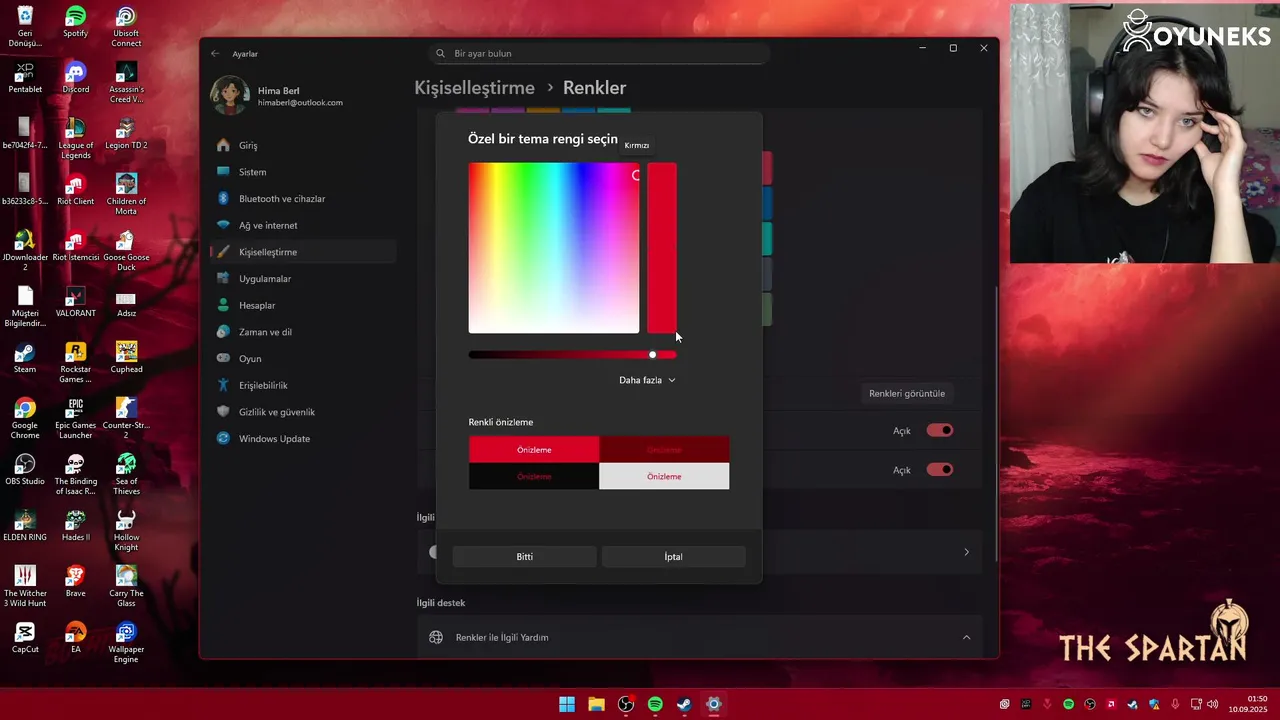Open Giriş in Settings sidebar

point(304,145)
